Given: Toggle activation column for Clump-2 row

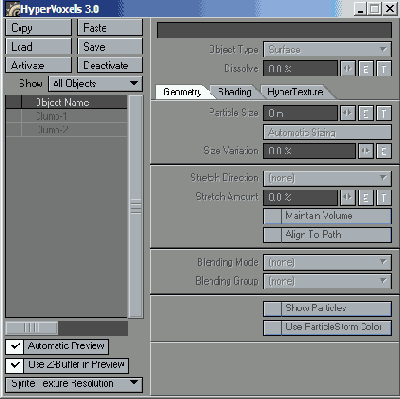Looking at the screenshot, I should coord(14,130).
